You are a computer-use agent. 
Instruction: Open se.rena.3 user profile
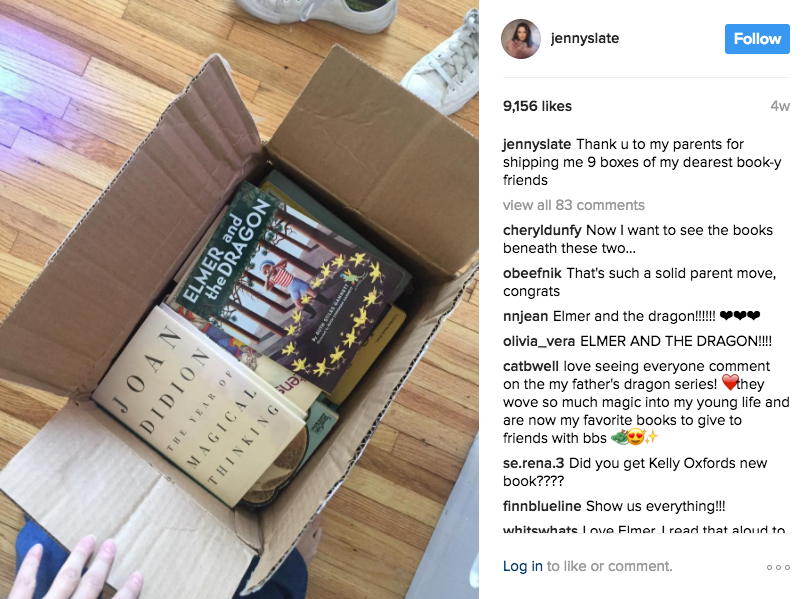[x=533, y=463]
